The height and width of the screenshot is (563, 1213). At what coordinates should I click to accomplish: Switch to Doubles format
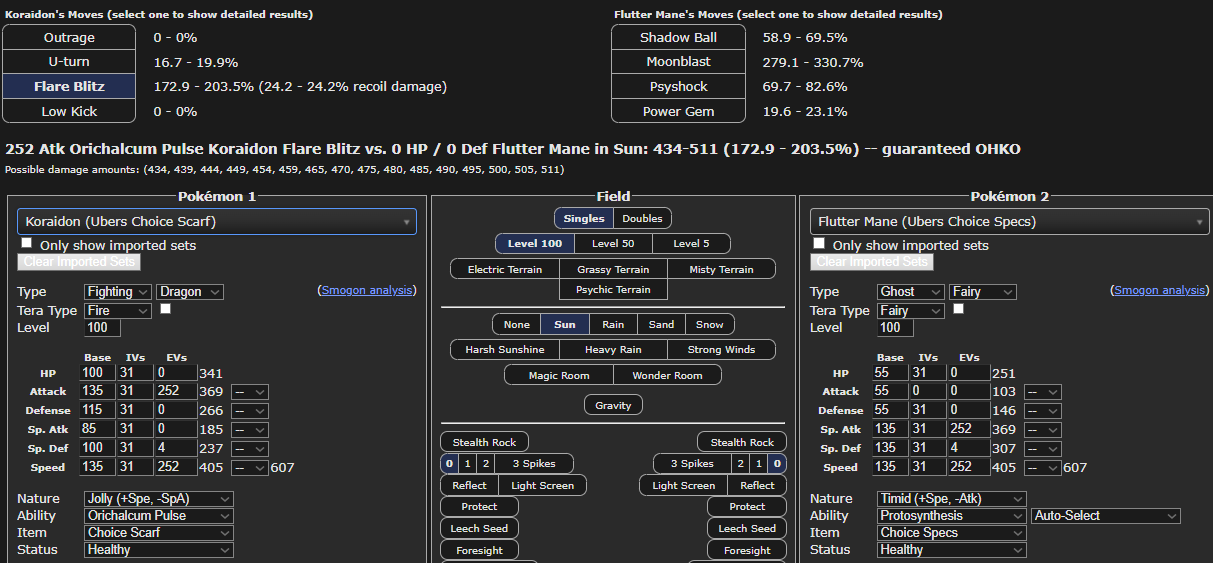[x=642, y=218]
